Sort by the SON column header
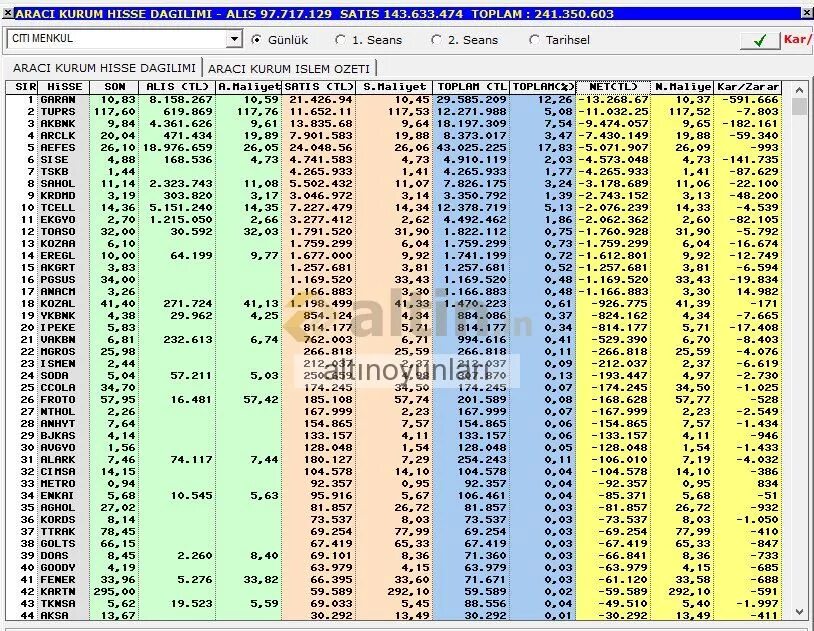The width and height of the screenshot is (814, 631). tap(114, 87)
